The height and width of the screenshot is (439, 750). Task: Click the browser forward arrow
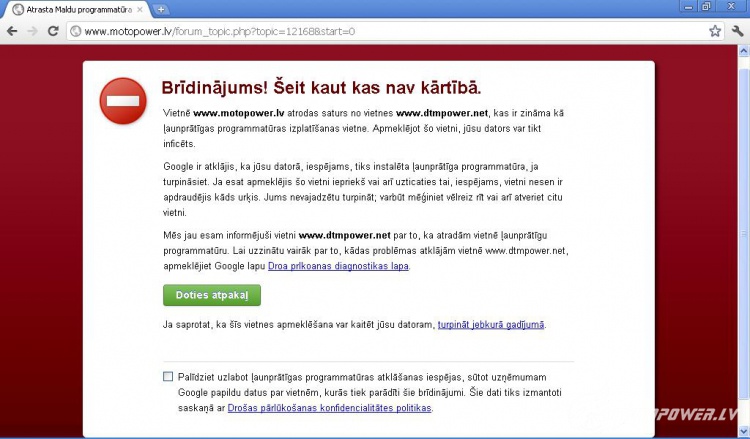pos(33,31)
